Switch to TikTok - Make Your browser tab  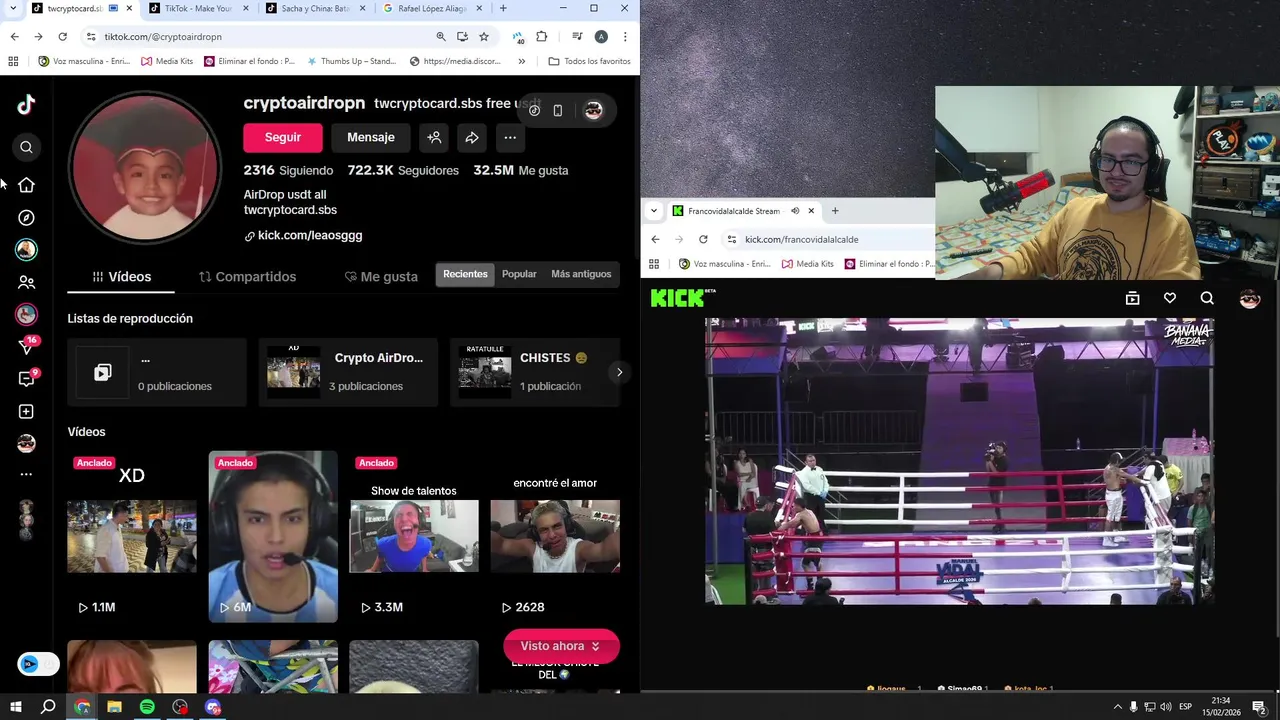point(198,8)
